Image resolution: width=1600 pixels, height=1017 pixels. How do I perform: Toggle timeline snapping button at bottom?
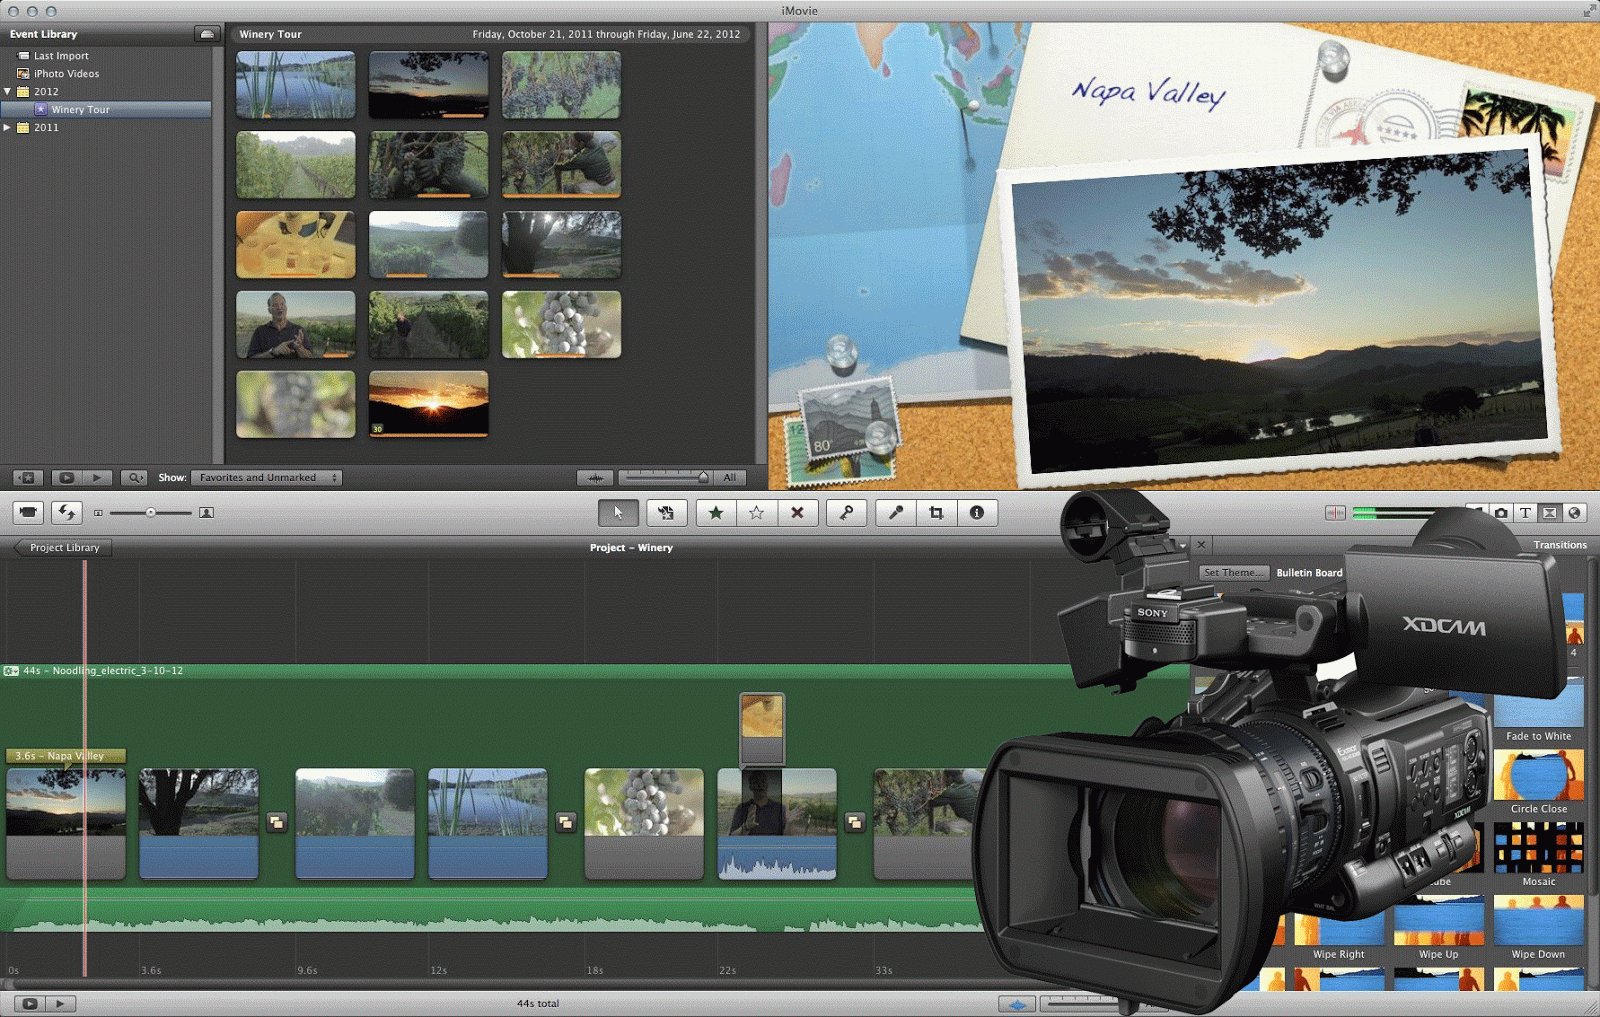click(1017, 1003)
